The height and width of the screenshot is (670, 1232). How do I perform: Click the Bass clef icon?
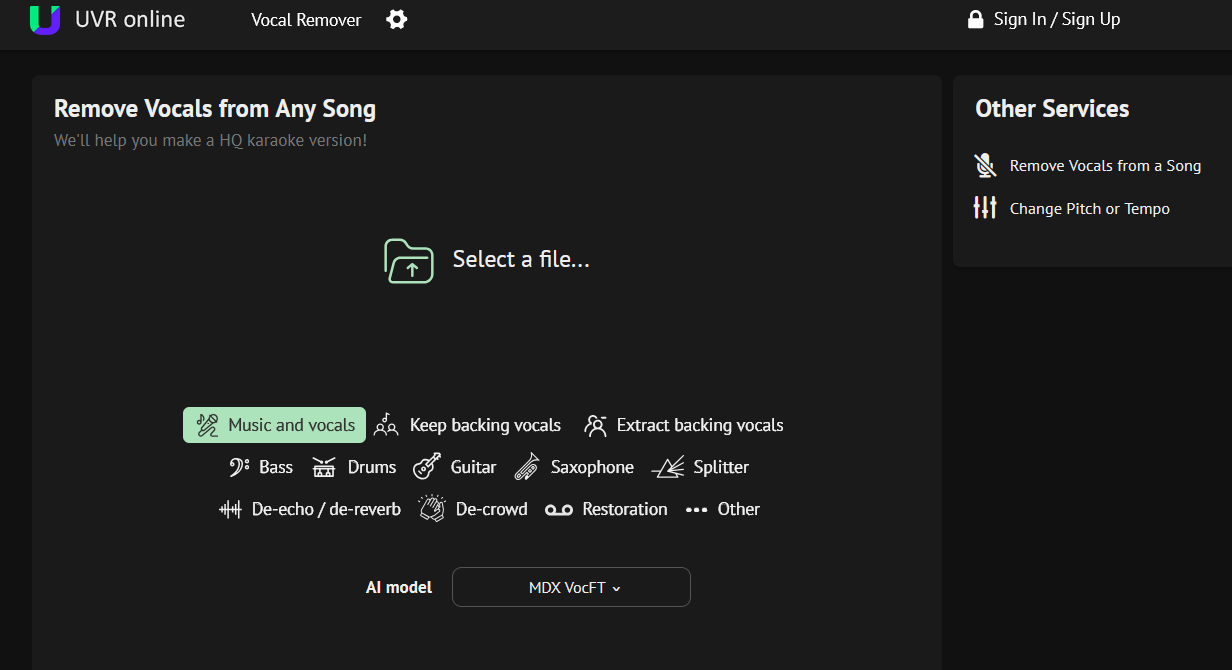tap(239, 467)
